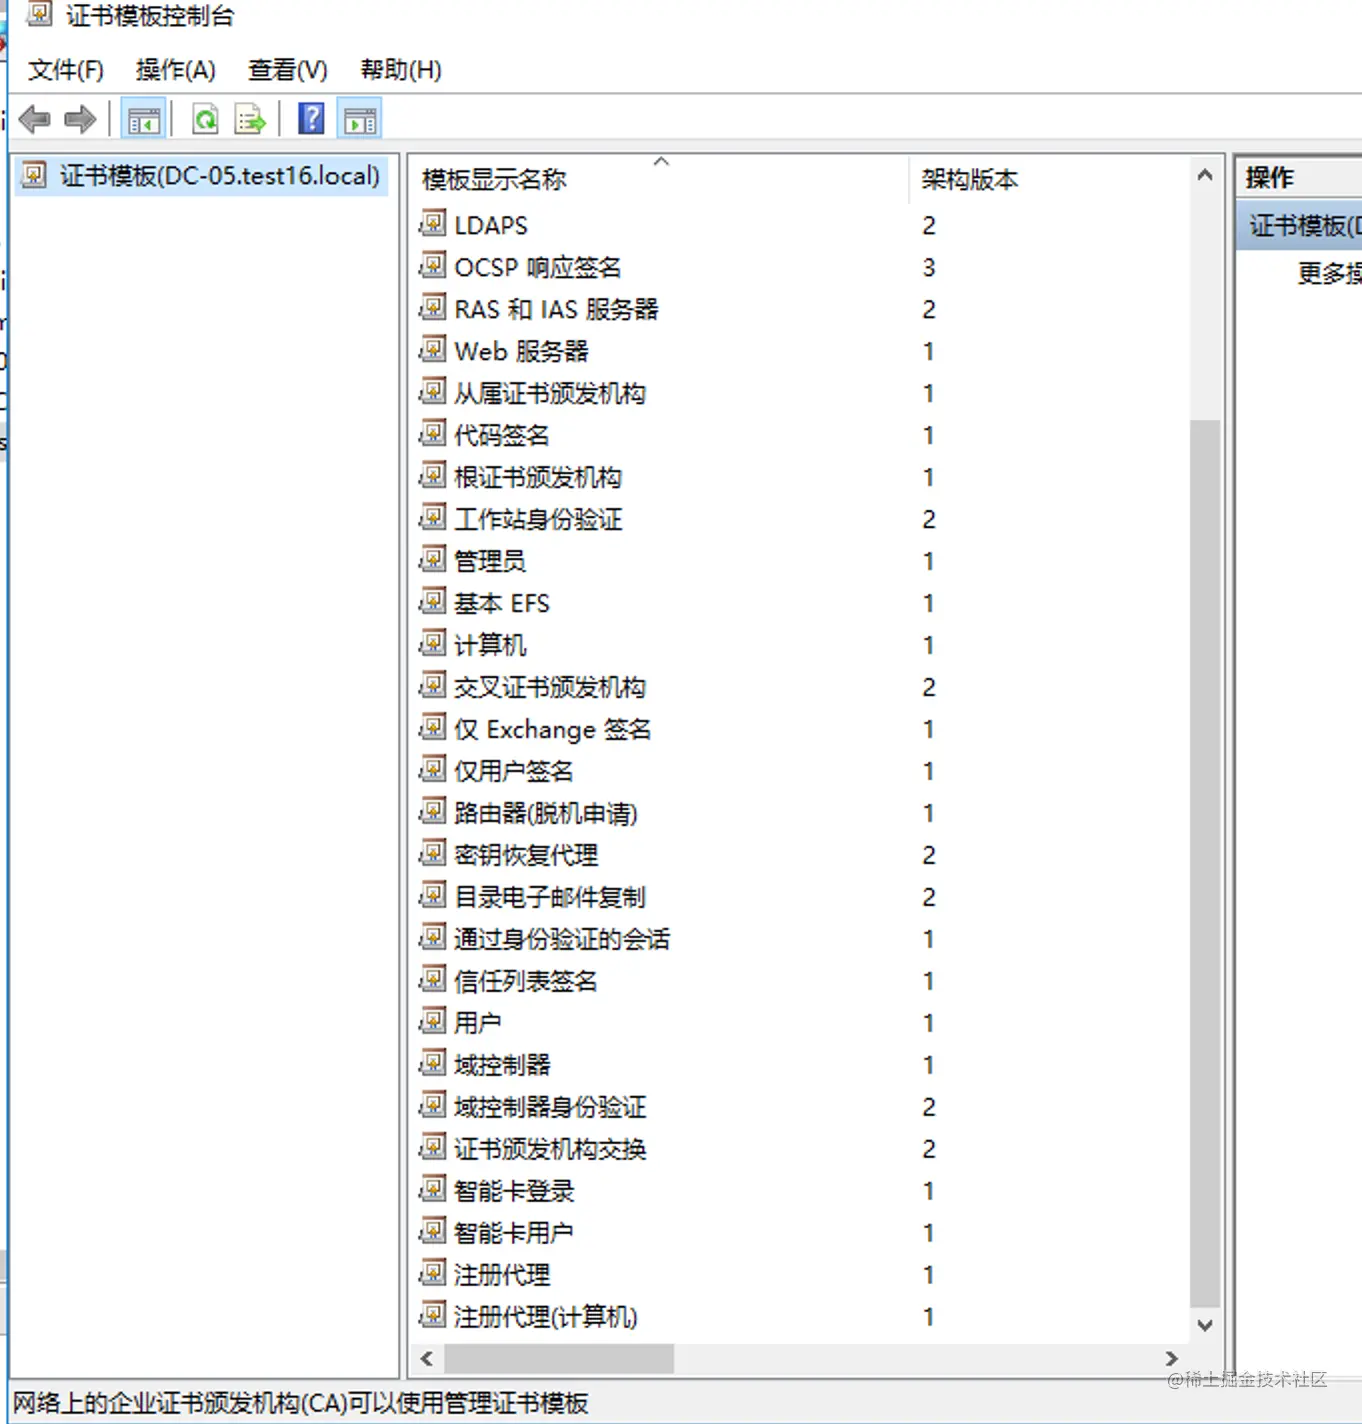
Task: Select the 通过身份验证的会话 row
Action: coord(800,939)
